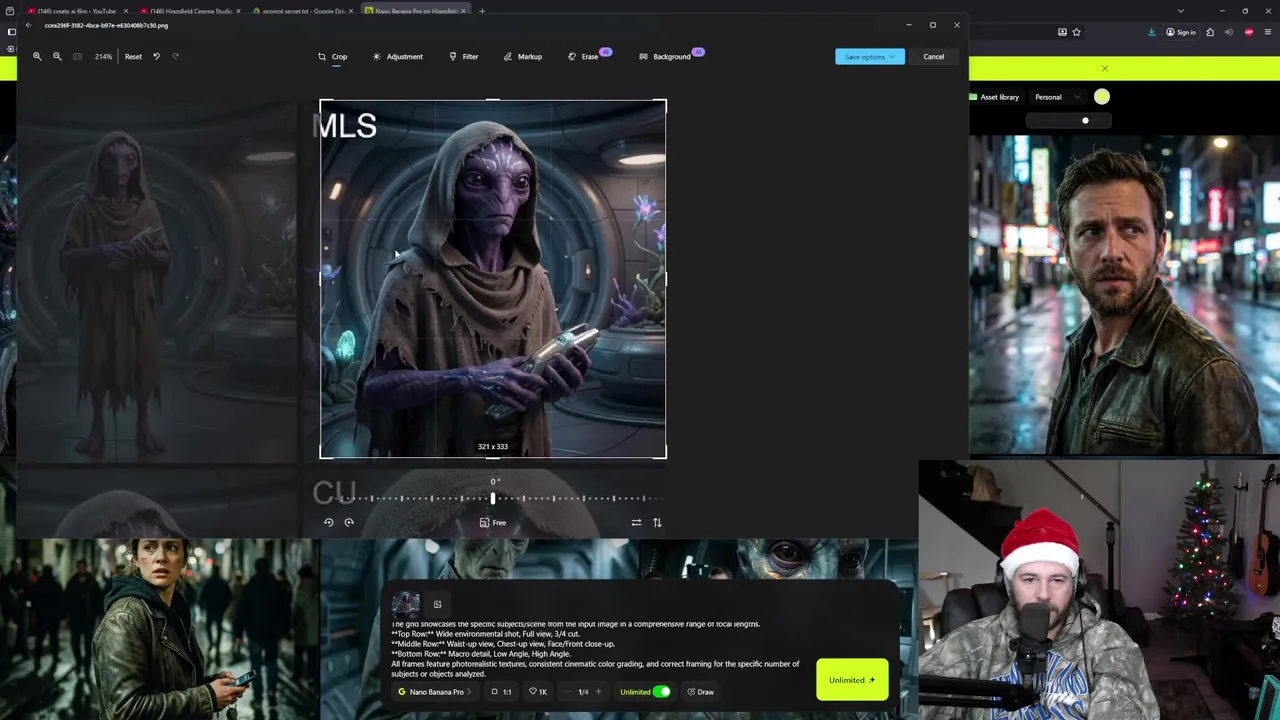Switch to the prompt secret.txt Google Drive tab

tap(302, 11)
